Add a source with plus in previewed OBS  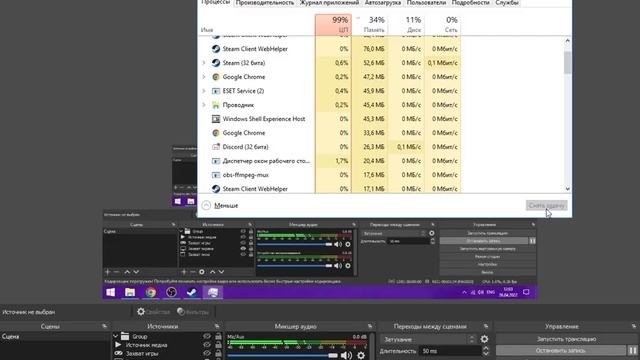pyautogui.click(x=184, y=272)
